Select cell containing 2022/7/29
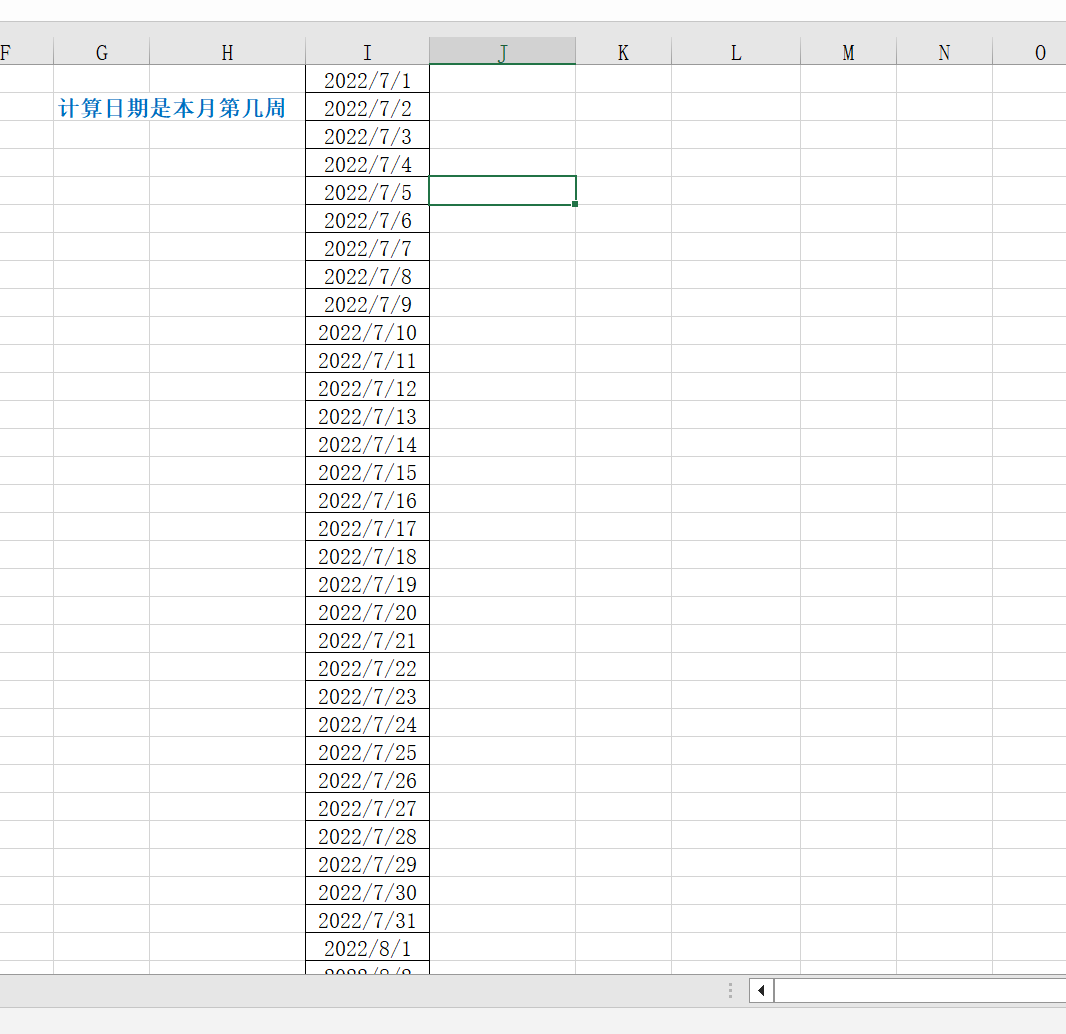Screen dimensions: 1066x1034 367,863
